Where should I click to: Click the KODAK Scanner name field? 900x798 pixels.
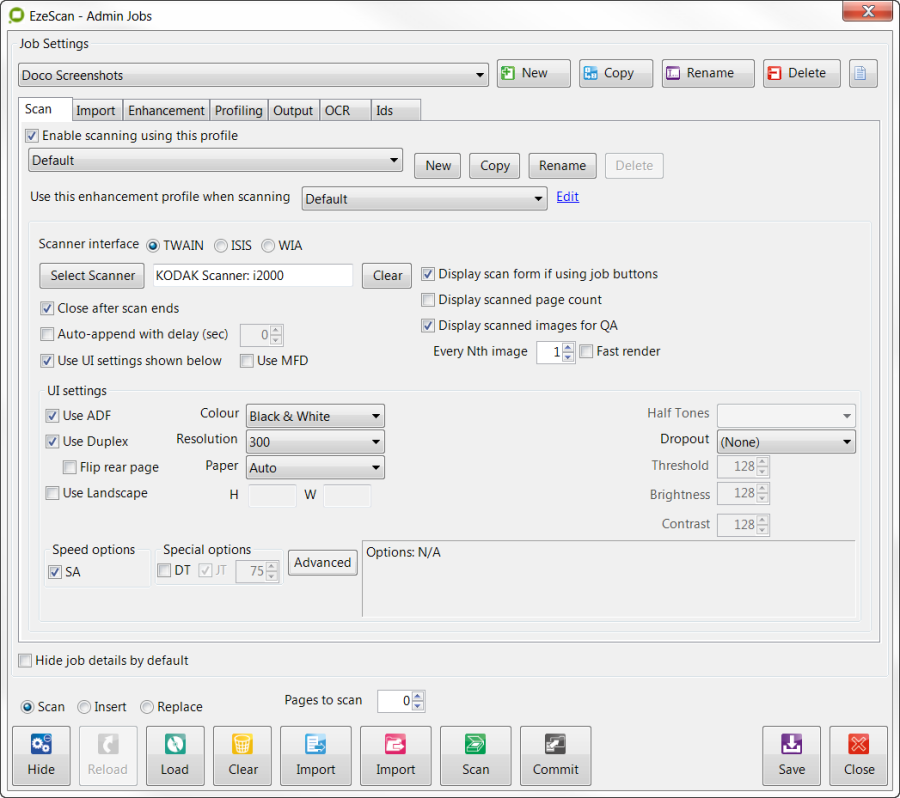[x=252, y=276]
